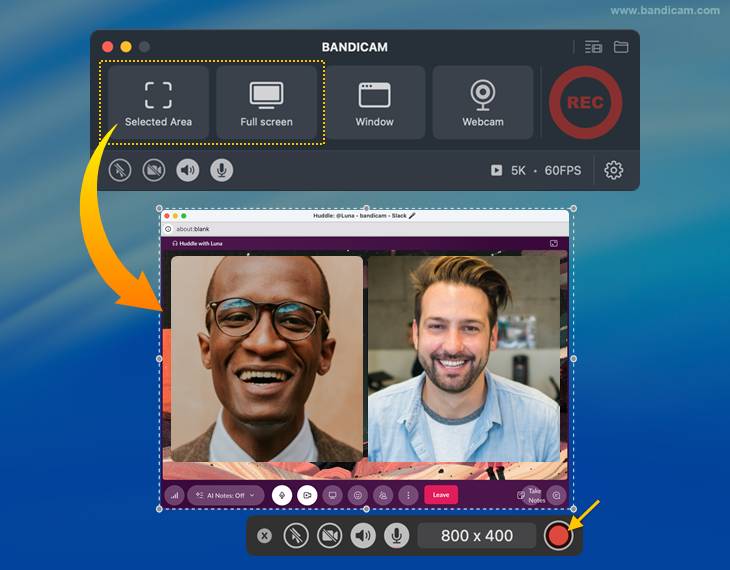Select the left participant video tile

pyautogui.click(x=267, y=359)
